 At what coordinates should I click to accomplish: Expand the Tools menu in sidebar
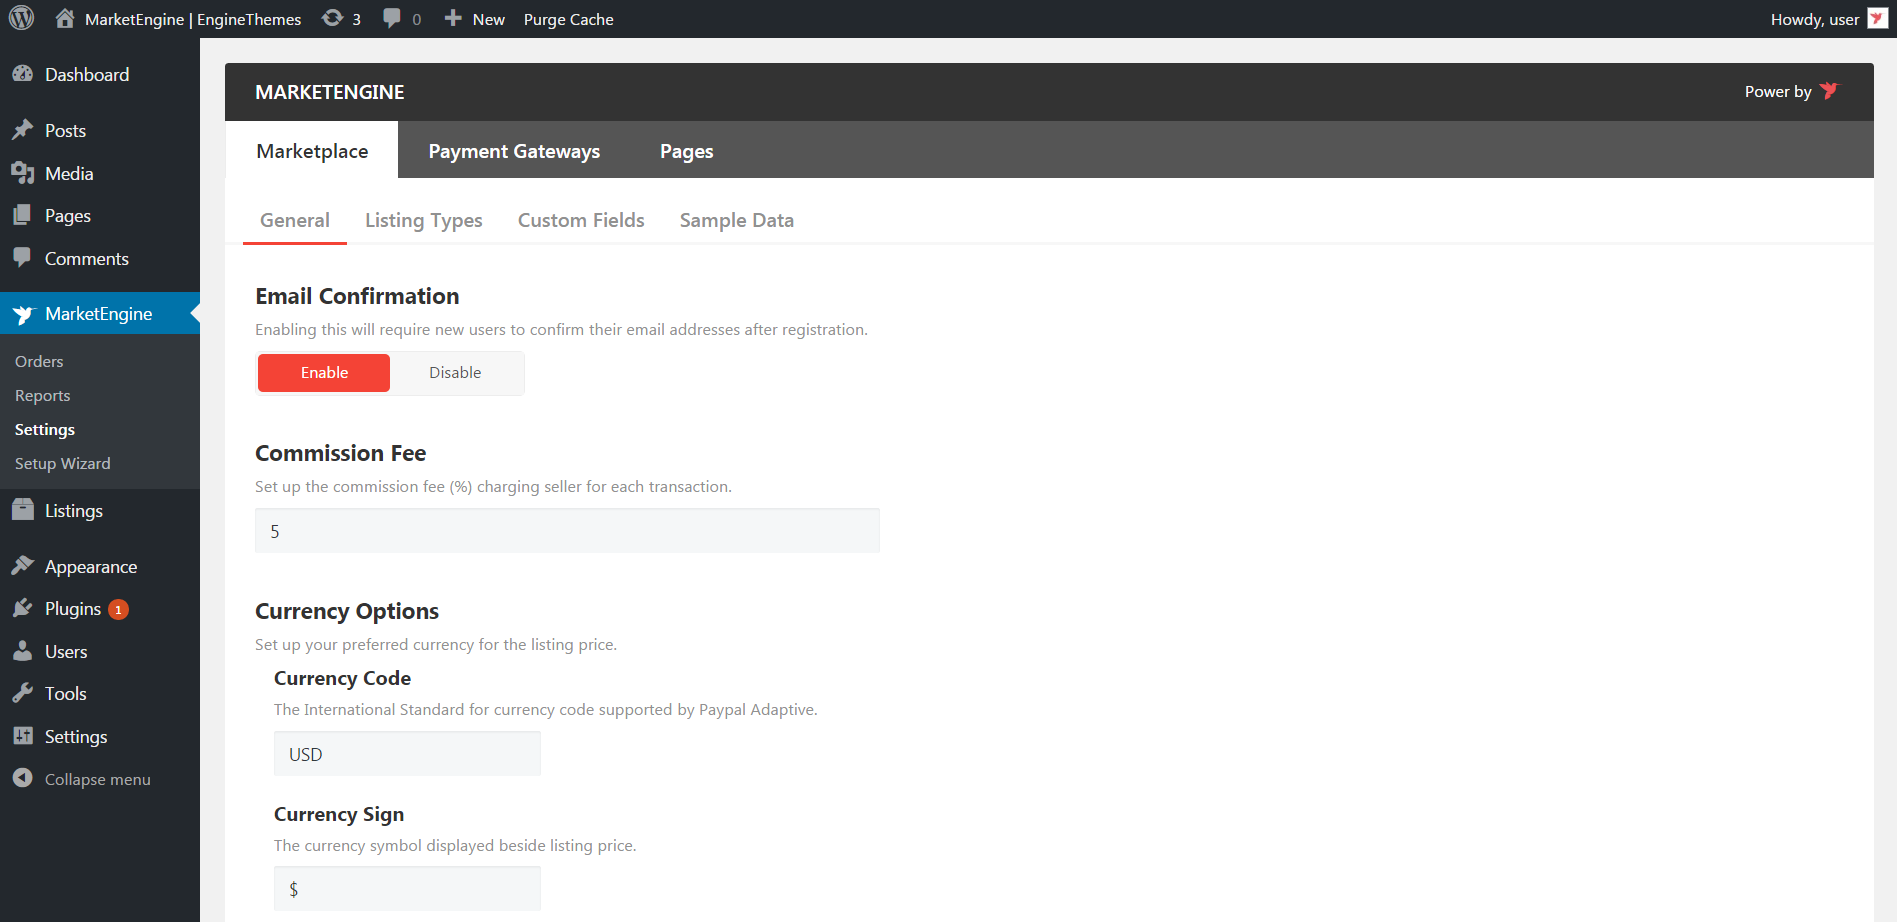point(65,694)
